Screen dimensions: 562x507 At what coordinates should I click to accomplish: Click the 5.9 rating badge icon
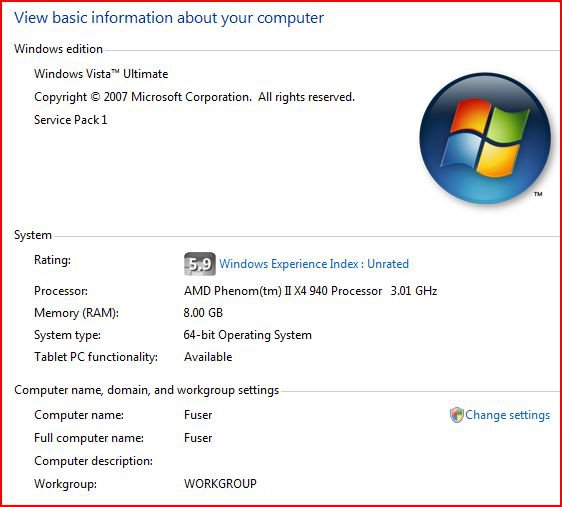coord(200,264)
